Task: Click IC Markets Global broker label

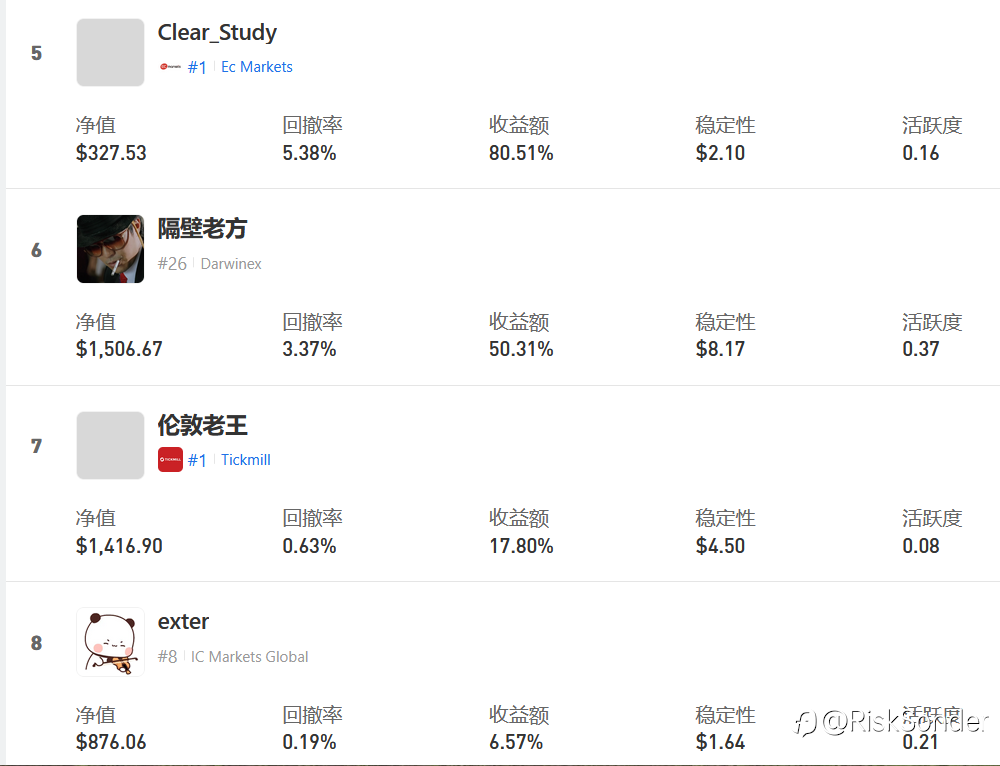Action: point(249,656)
